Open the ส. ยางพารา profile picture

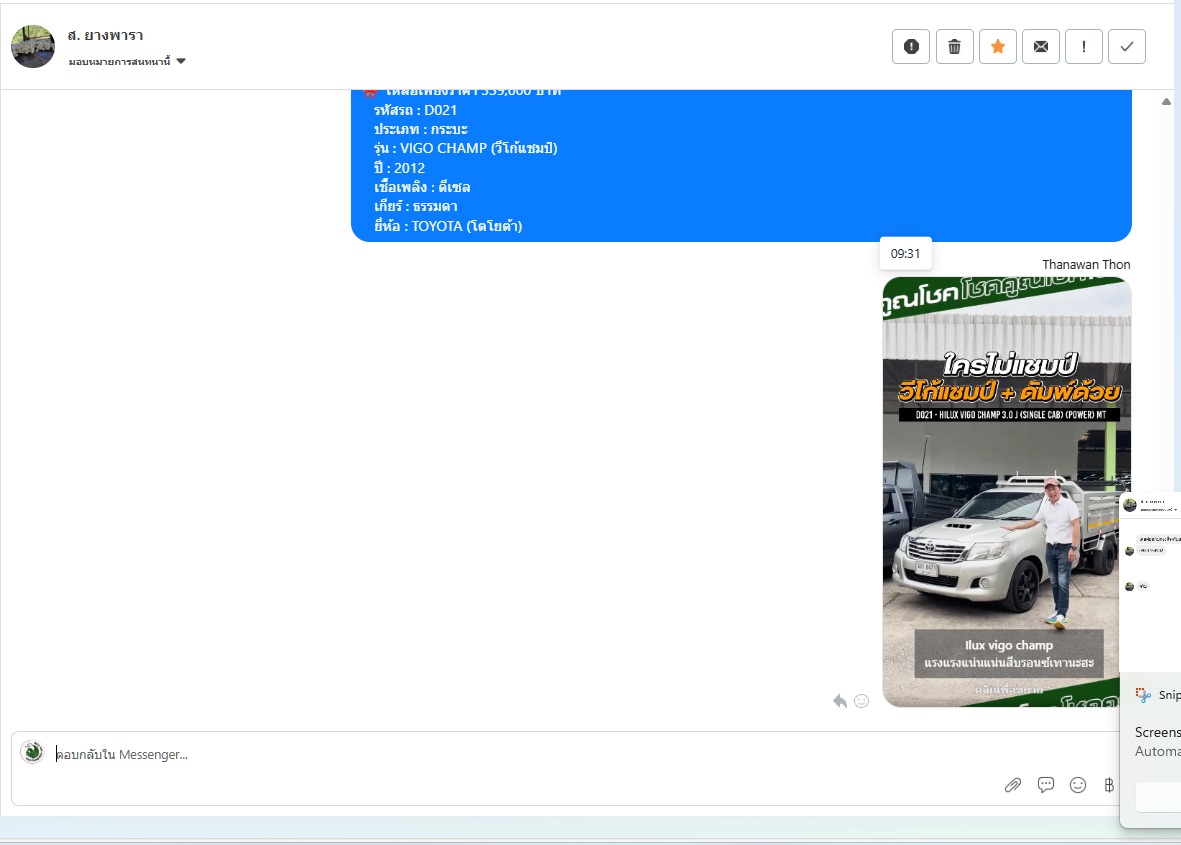coord(33,47)
